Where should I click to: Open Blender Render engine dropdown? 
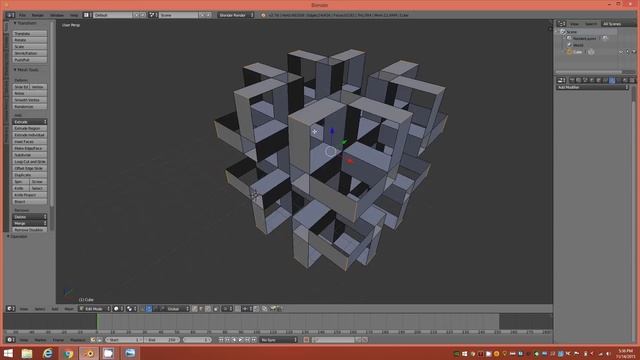pos(236,15)
